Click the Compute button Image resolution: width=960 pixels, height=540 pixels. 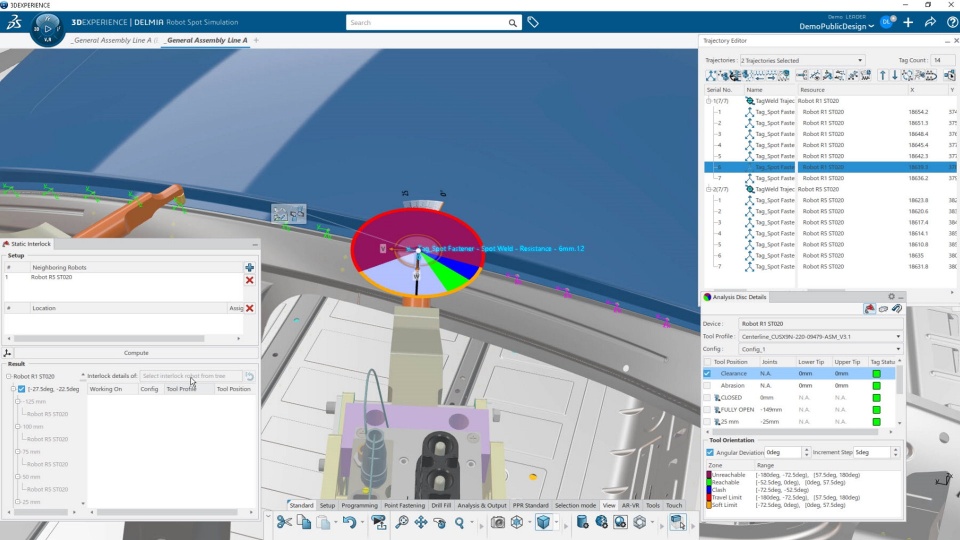[136, 353]
